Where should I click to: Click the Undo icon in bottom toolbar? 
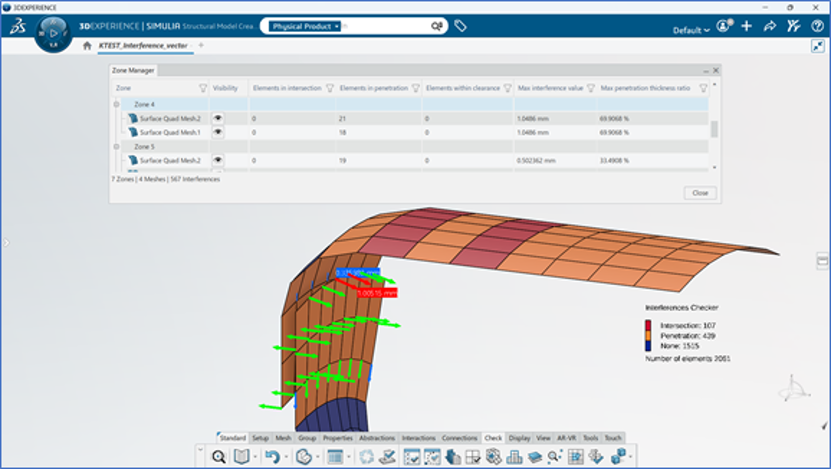pyautogui.click(x=272, y=456)
